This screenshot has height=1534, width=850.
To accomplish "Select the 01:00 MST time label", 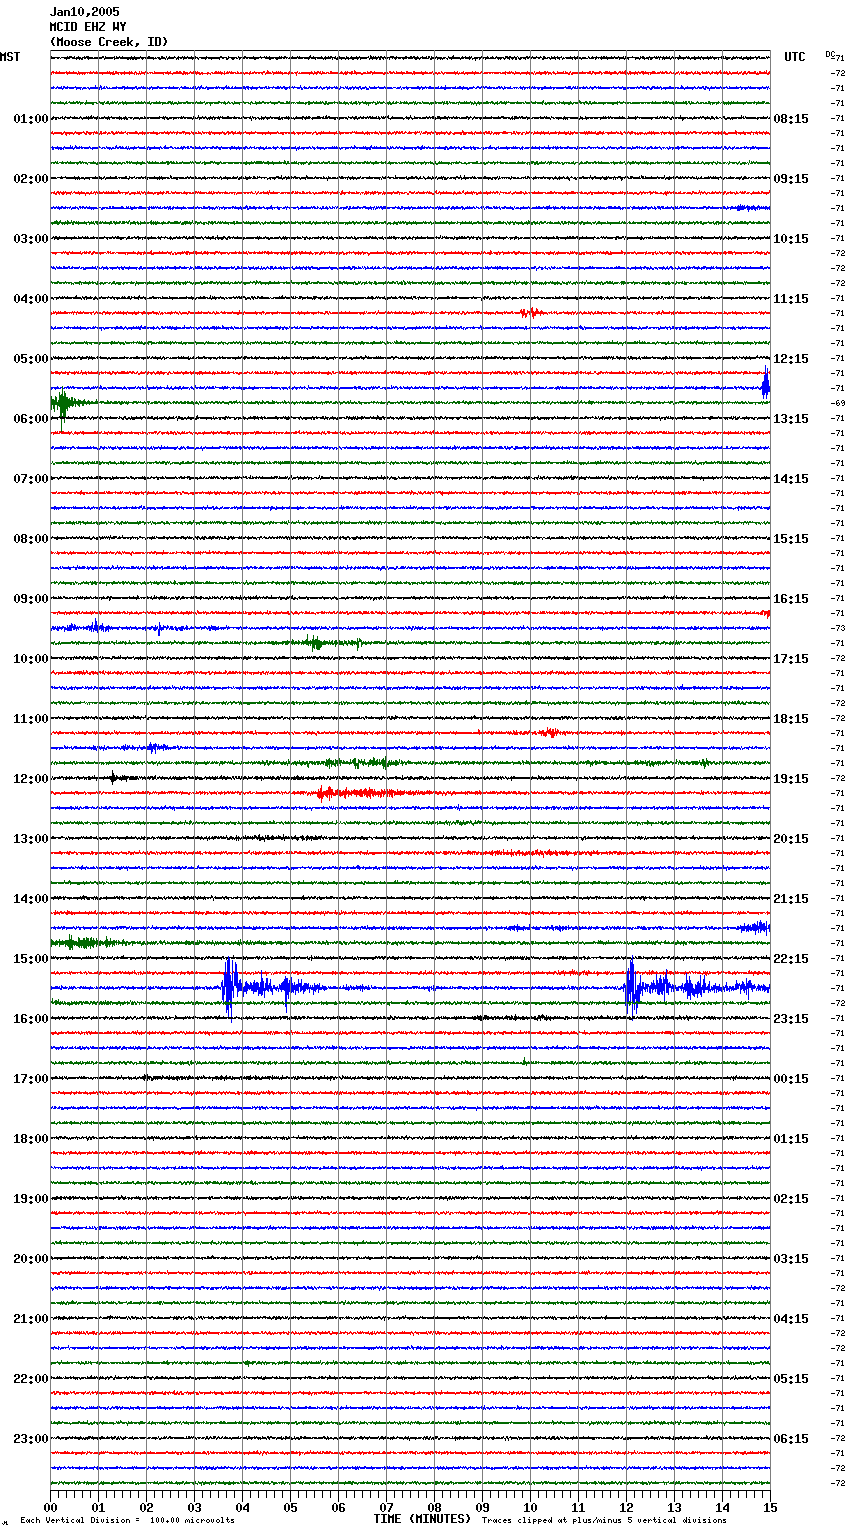I will pos(31,119).
